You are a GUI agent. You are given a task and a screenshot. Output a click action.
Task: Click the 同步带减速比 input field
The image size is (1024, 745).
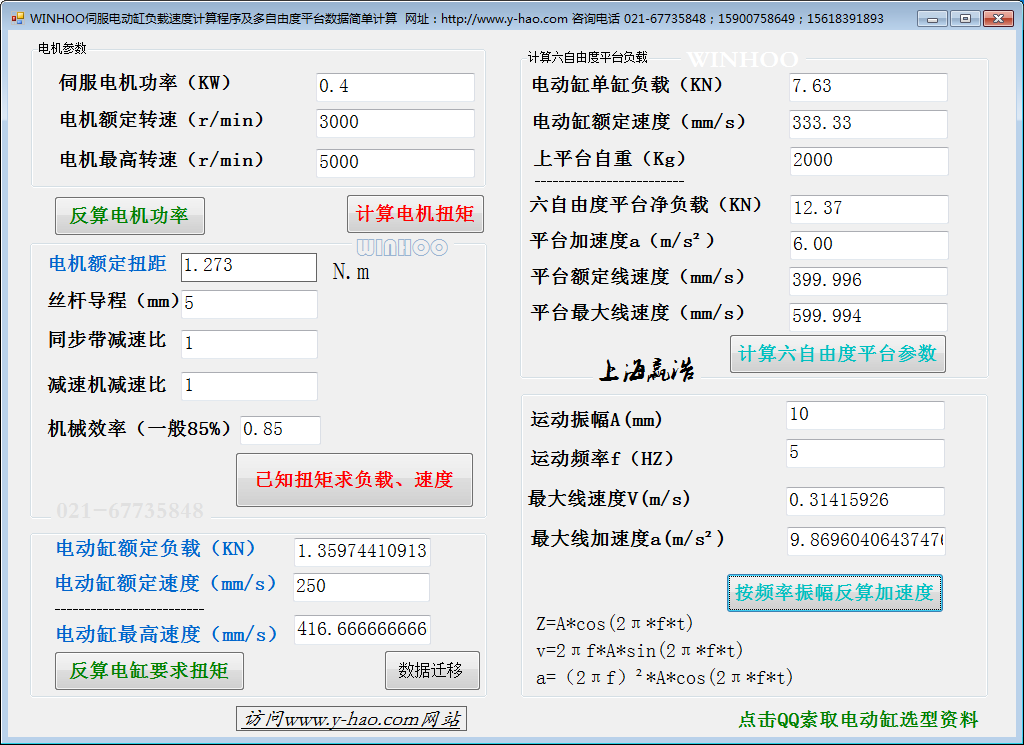(249, 344)
